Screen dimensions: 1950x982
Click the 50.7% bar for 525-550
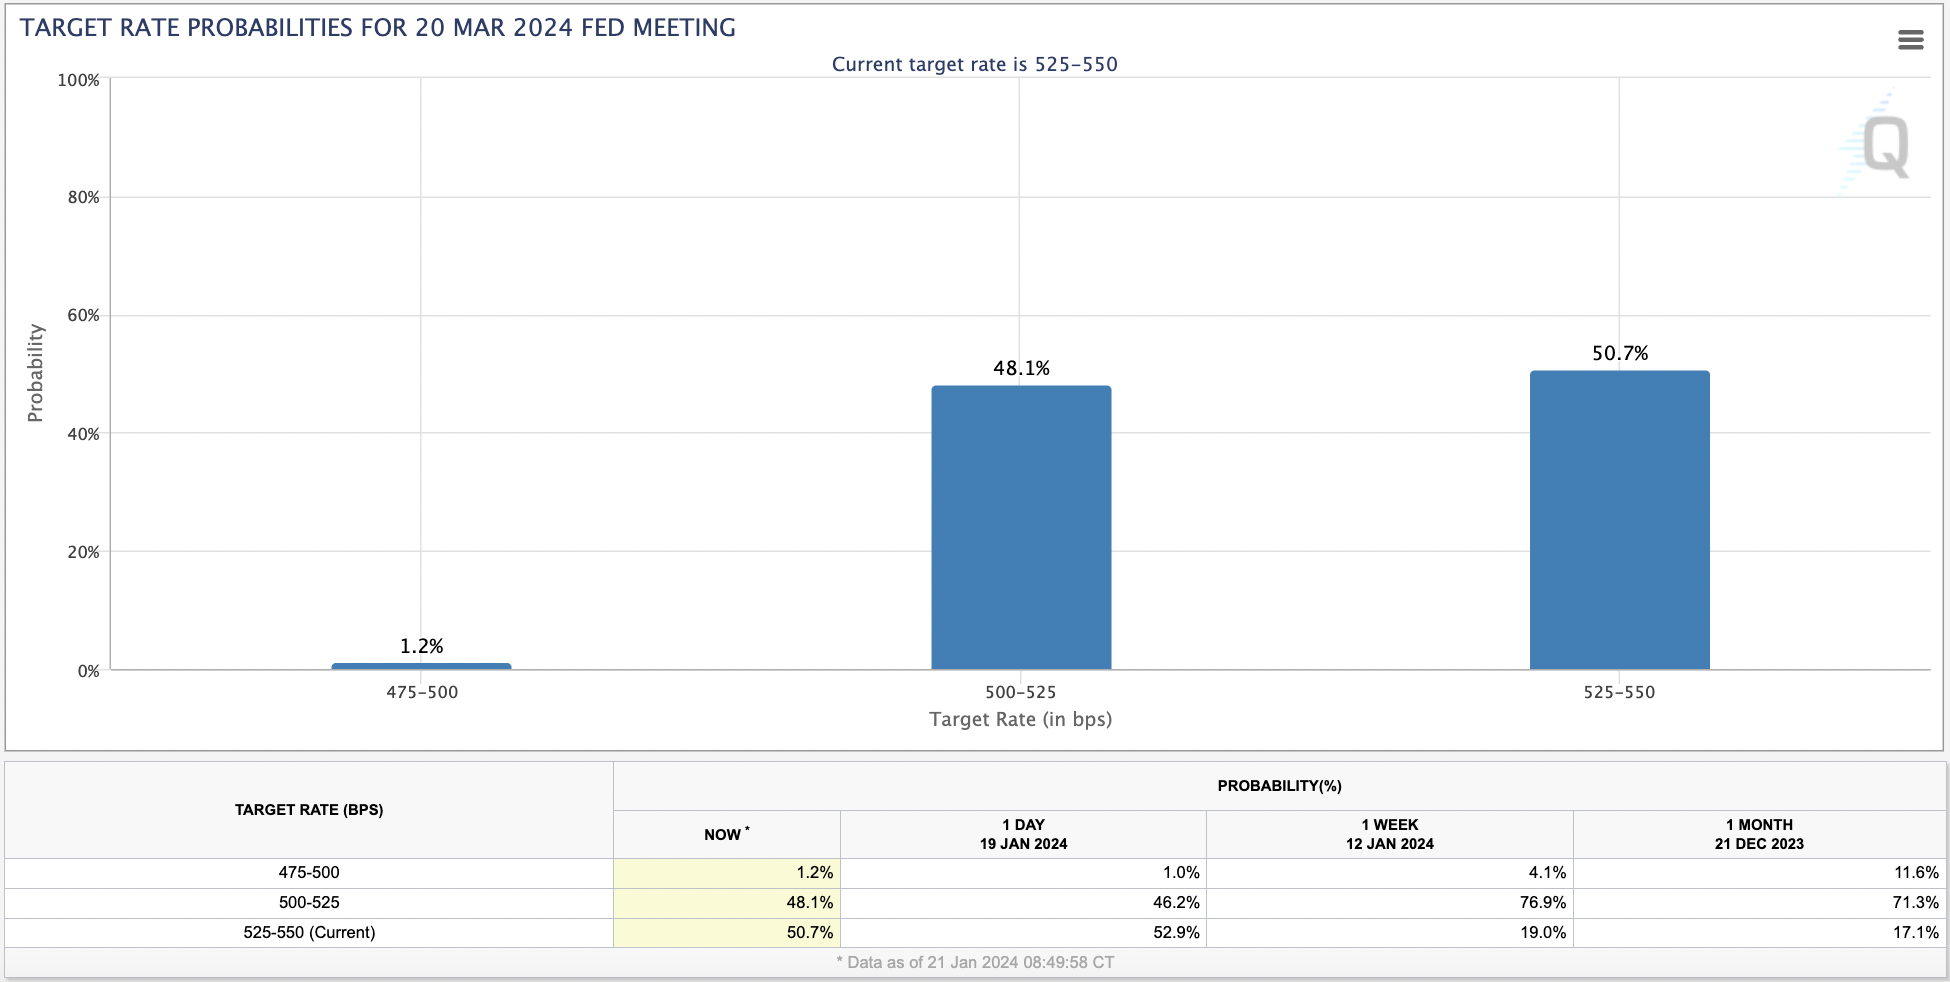click(x=1619, y=520)
